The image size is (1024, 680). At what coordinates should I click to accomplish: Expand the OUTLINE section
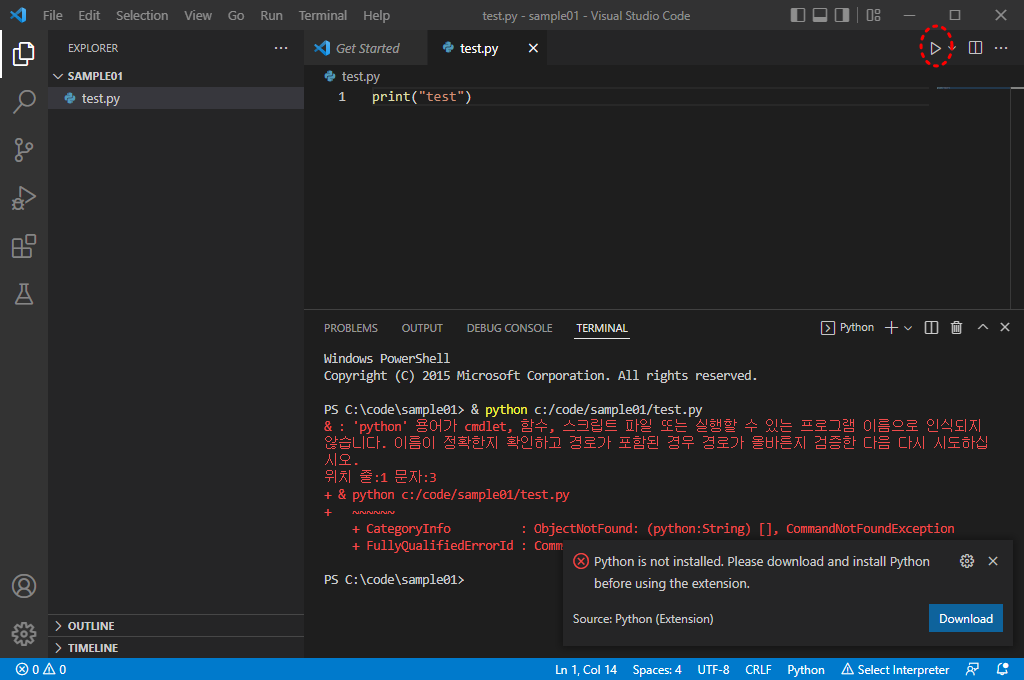tap(176, 626)
